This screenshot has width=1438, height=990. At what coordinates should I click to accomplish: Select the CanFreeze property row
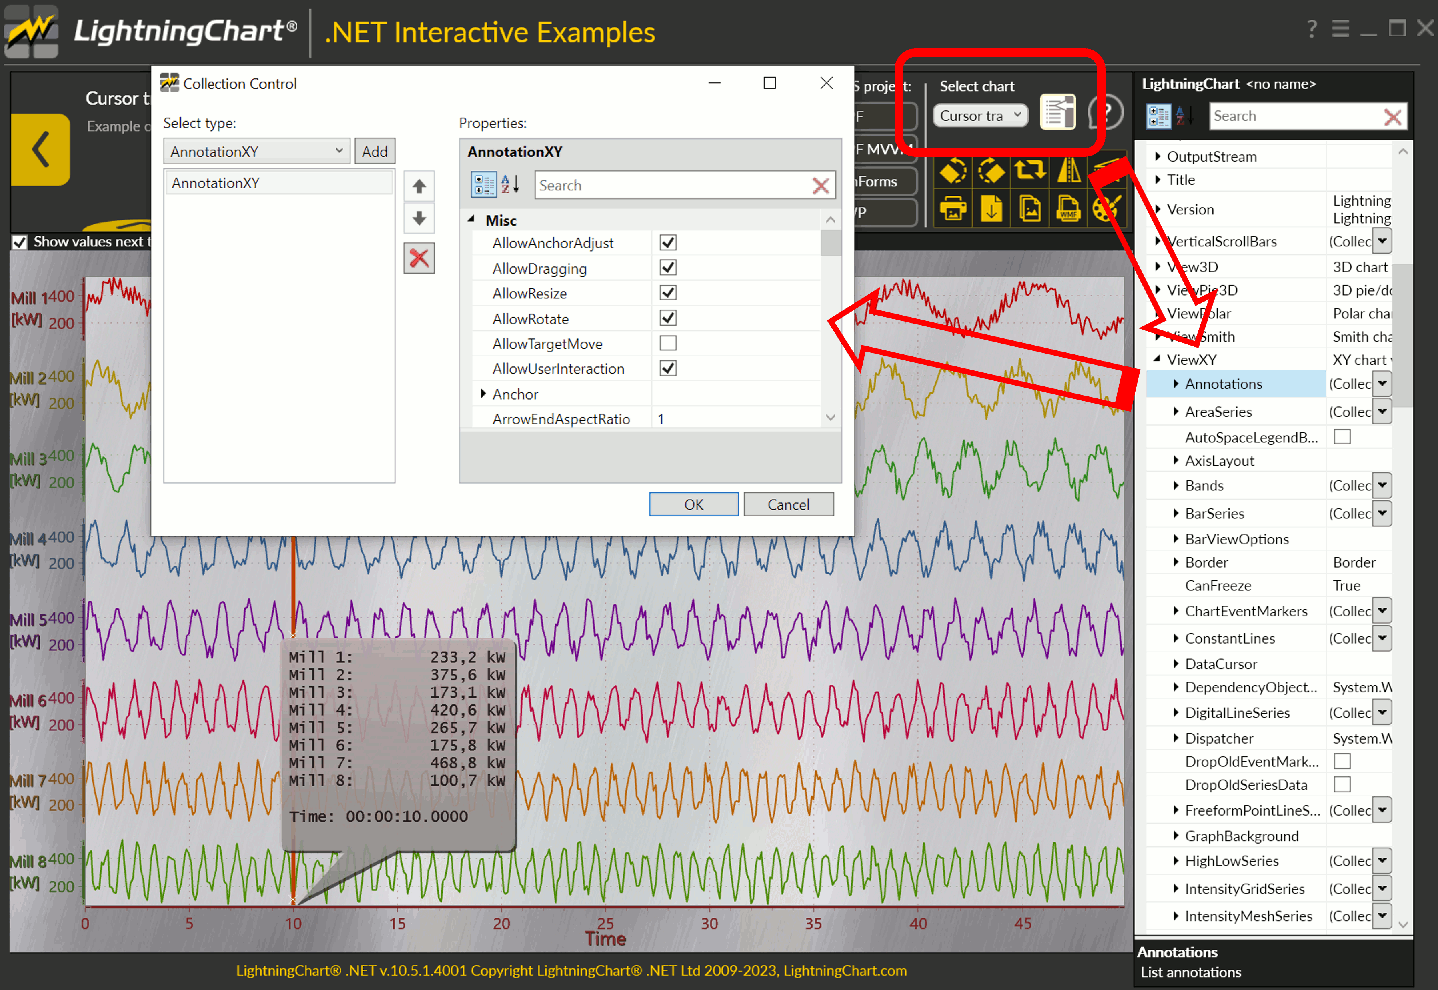(1269, 586)
